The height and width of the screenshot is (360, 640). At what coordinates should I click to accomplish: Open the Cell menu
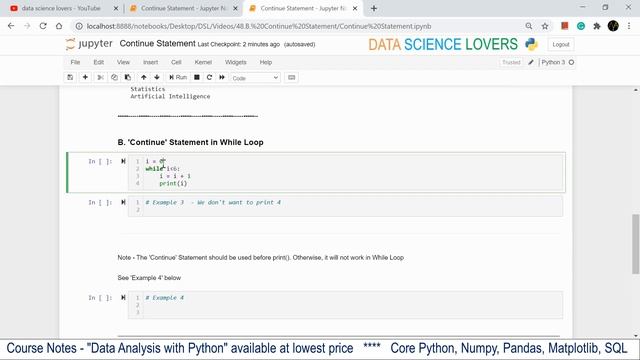tap(176, 62)
